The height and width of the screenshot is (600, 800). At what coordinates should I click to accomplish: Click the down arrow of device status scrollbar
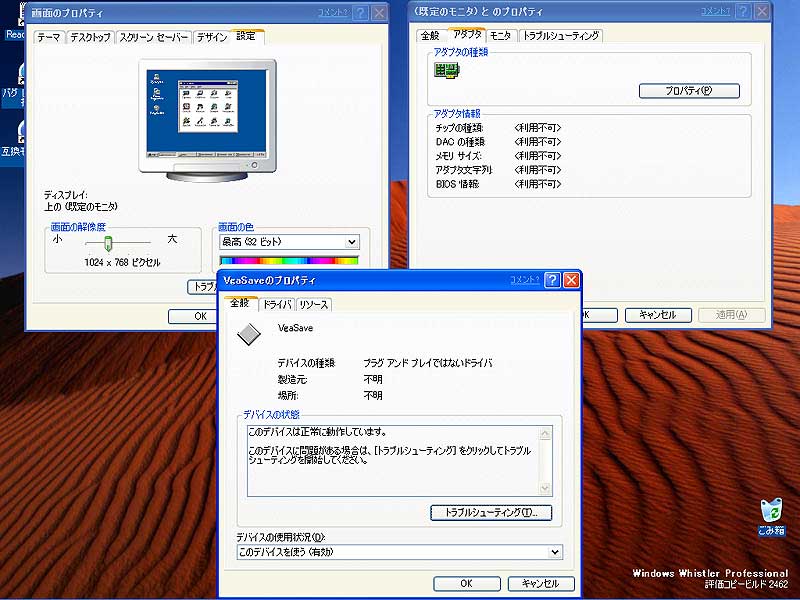[x=545, y=489]
